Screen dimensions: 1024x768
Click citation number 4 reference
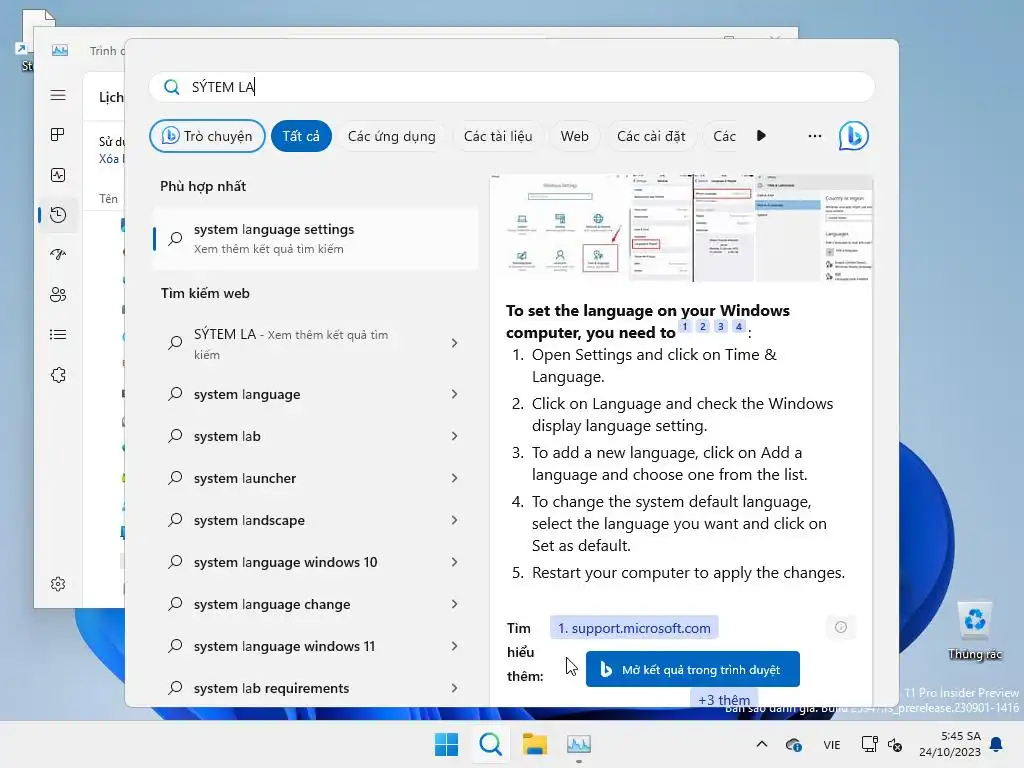pyautogui.click(x=739, y=326)
